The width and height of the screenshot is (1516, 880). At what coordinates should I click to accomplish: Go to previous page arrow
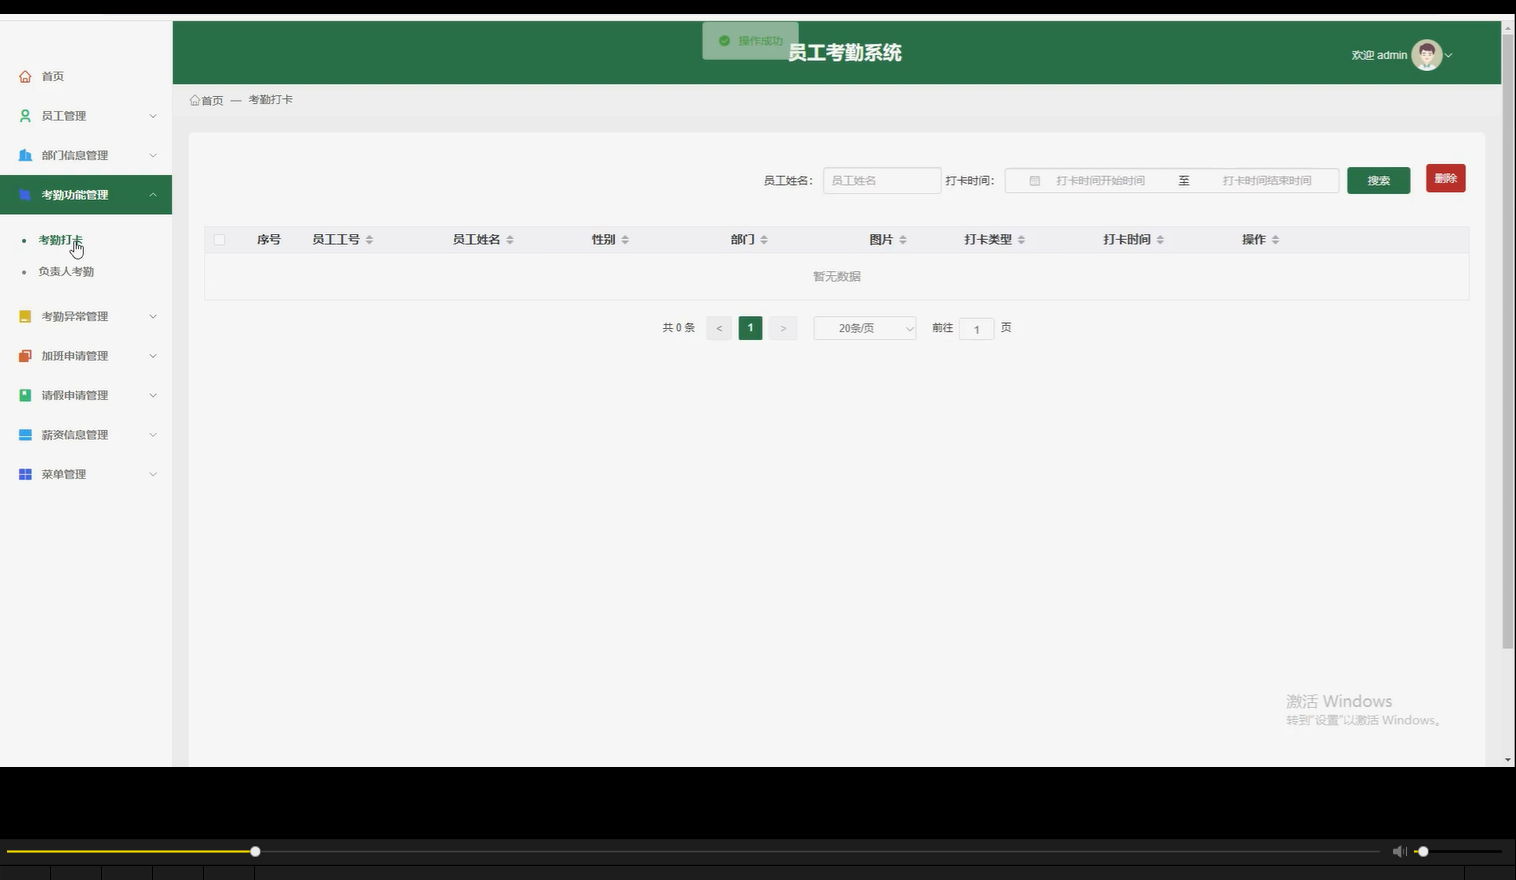coord(719,328)
